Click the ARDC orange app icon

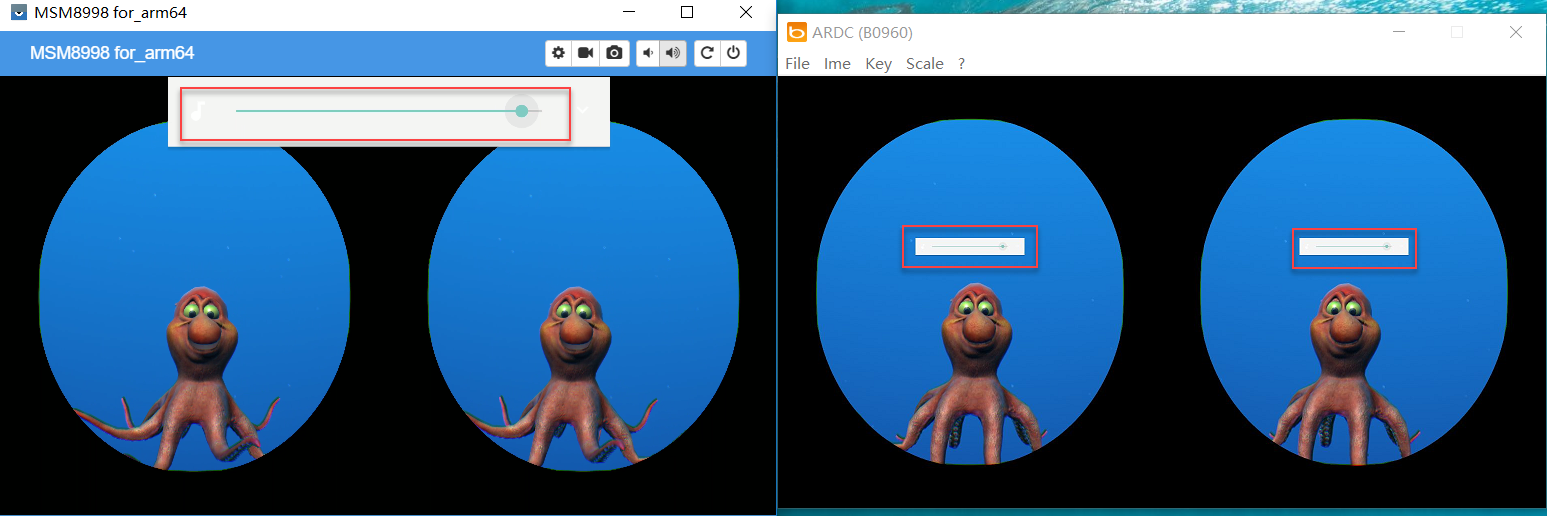(797, 32)
